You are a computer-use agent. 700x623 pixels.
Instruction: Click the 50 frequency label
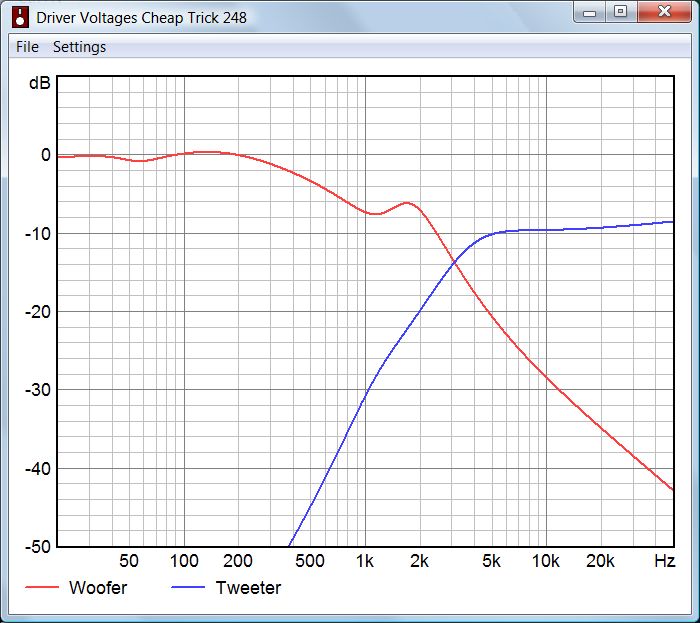pyautogui.click(x=129, y=561)
